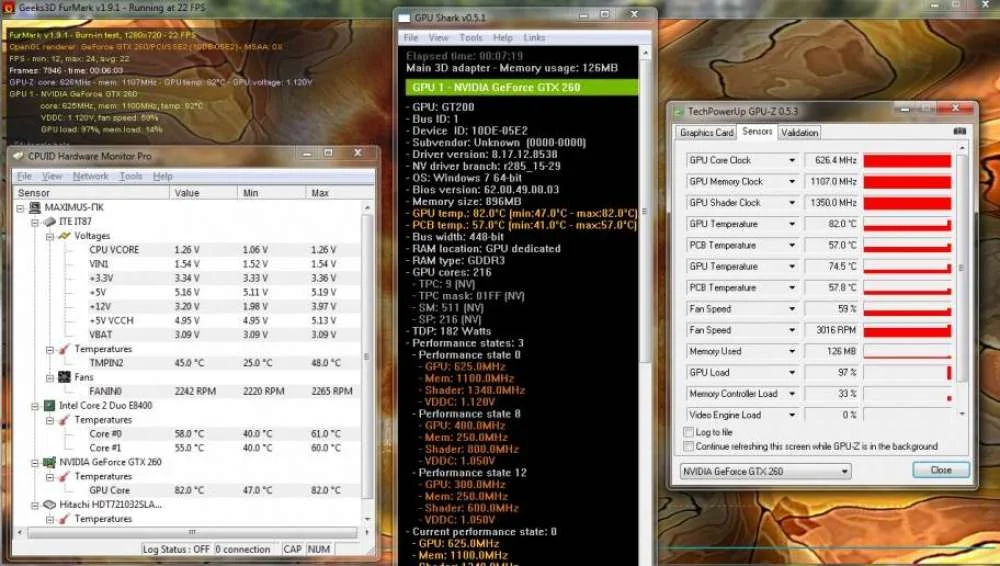Click the CPUID Hardware Monitor title icon

click(18, 156)
